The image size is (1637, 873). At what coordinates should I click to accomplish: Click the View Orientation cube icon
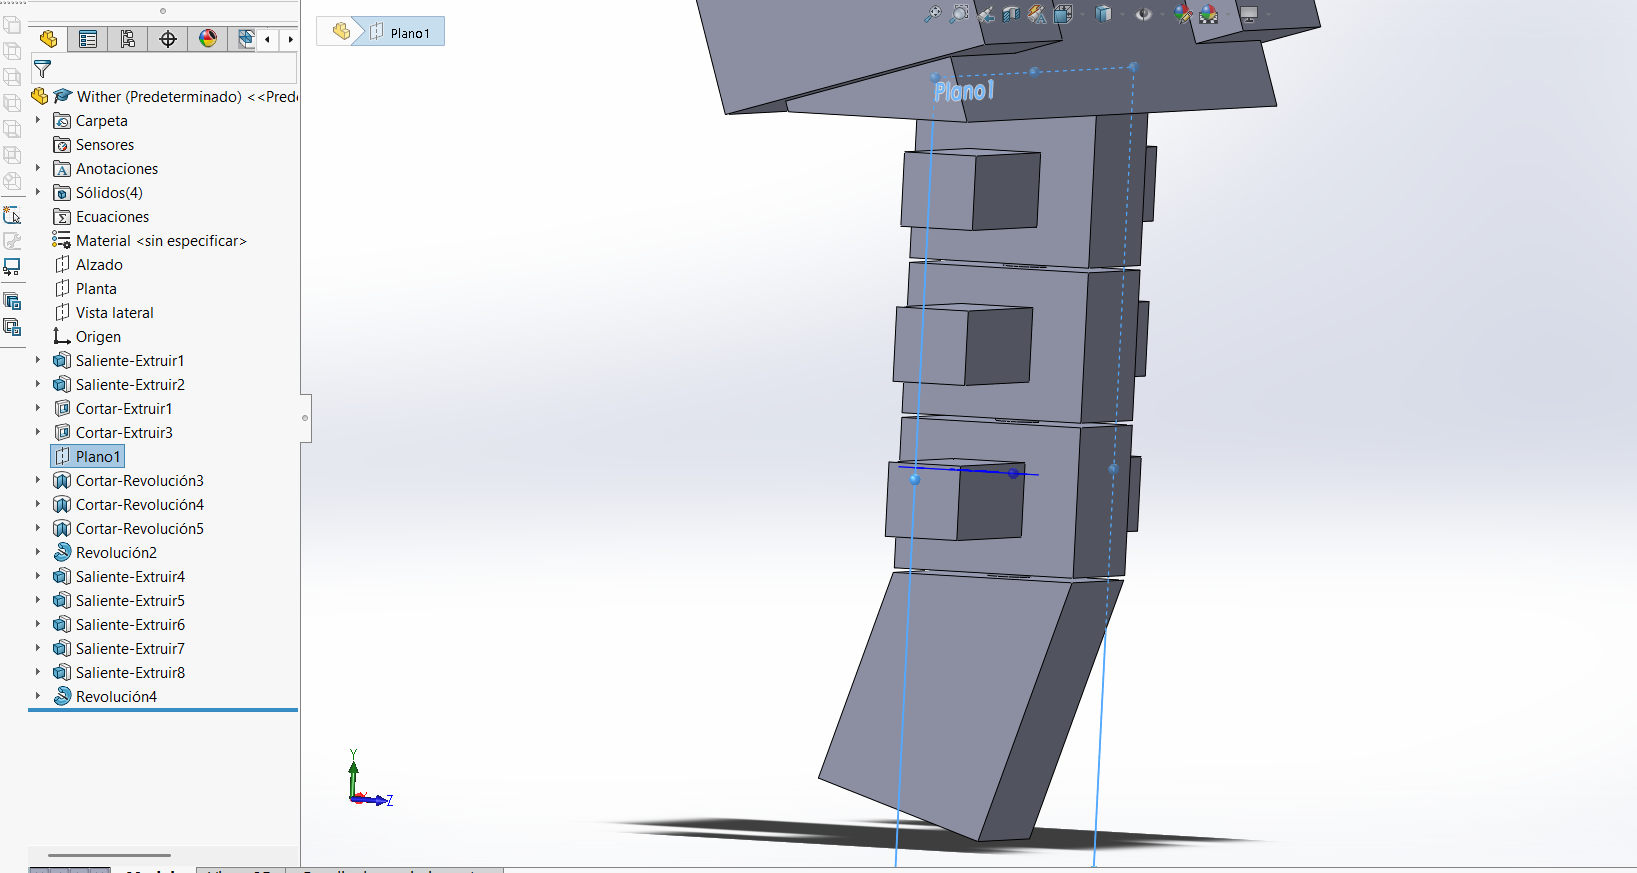[x=1063, y=14]
